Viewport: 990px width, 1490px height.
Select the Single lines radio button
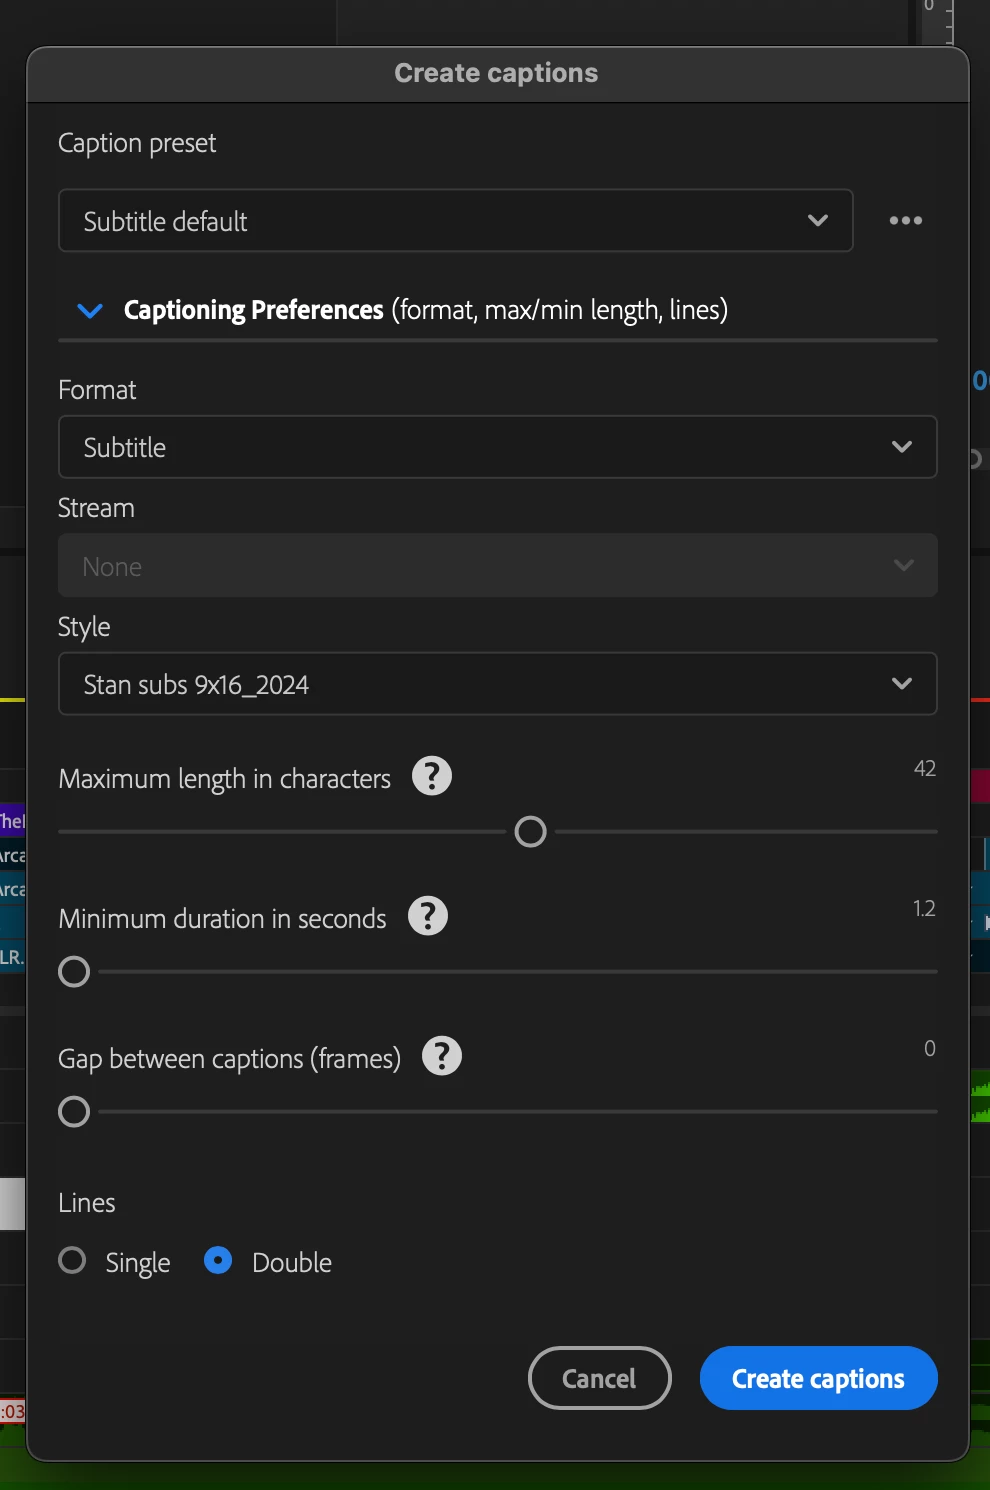(x=72, y=1260)
